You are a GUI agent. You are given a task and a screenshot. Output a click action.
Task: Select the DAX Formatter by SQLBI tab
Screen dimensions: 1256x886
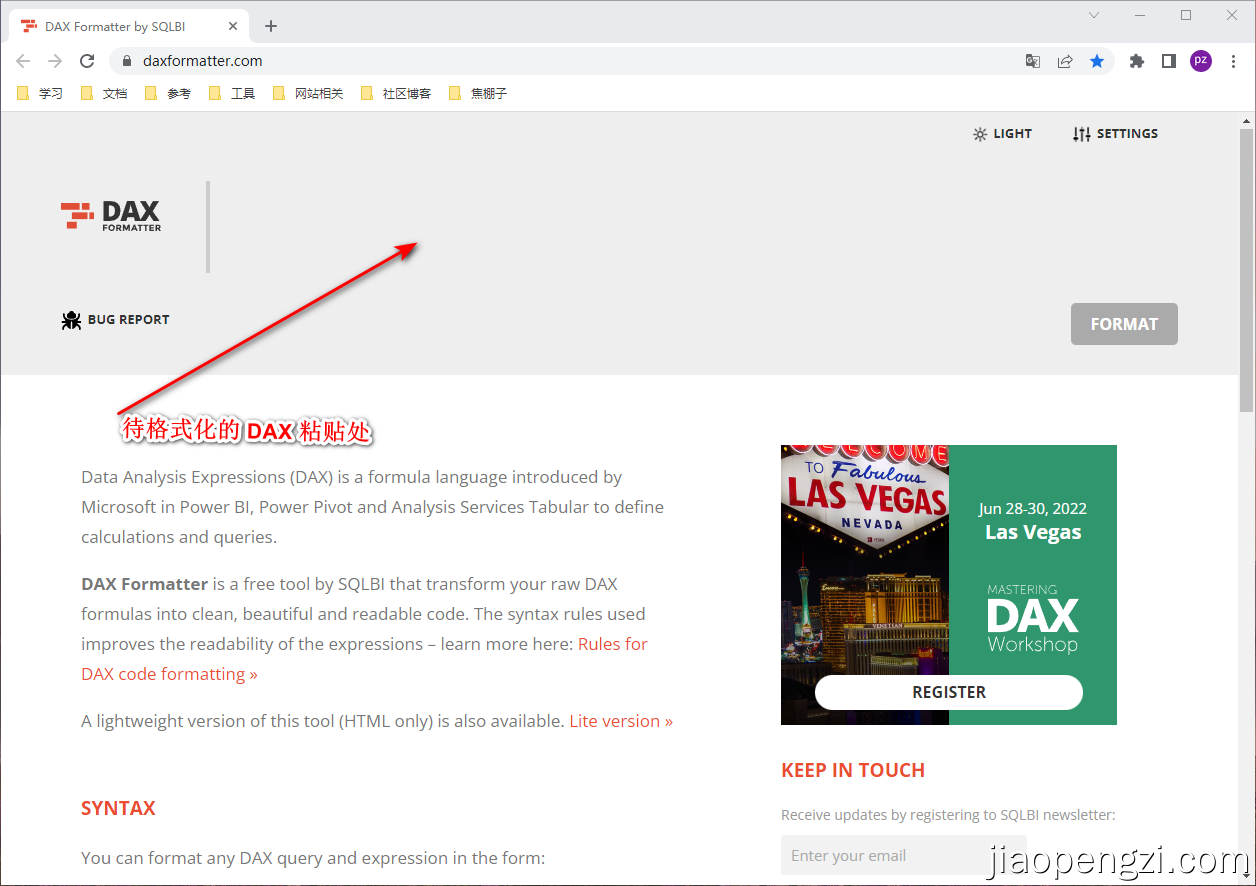point(130,26)
